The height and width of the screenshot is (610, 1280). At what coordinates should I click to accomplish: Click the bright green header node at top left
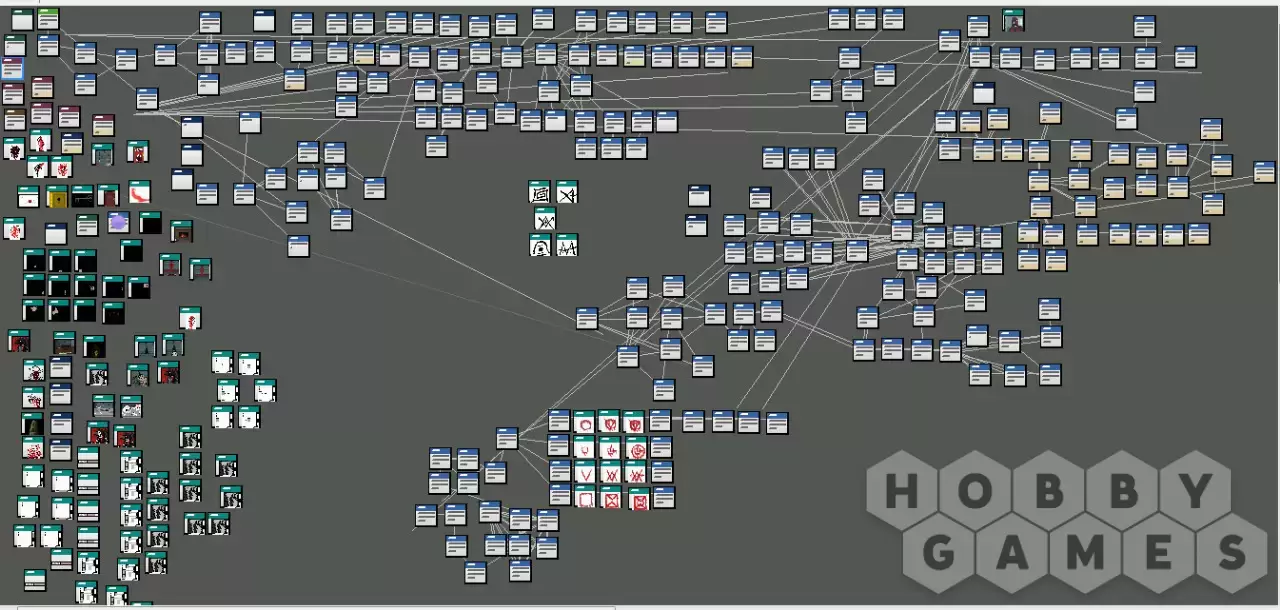[x=48, y=18]
